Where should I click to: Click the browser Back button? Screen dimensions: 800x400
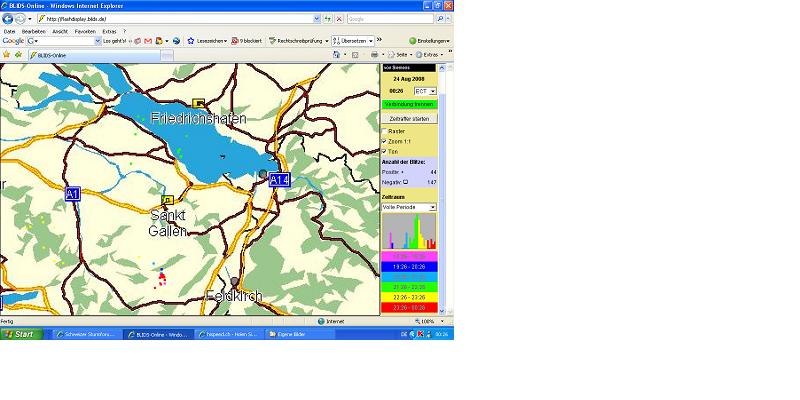click(x=8, y=19)
